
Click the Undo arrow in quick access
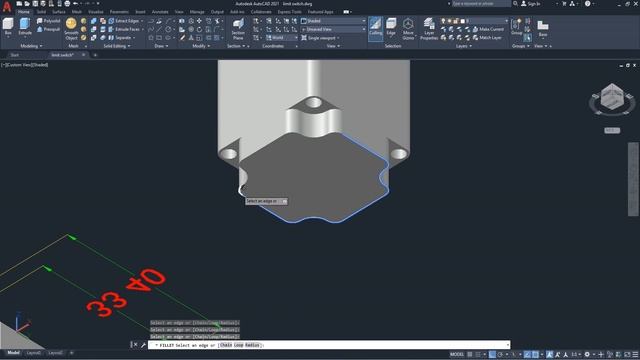click(76, 4)
